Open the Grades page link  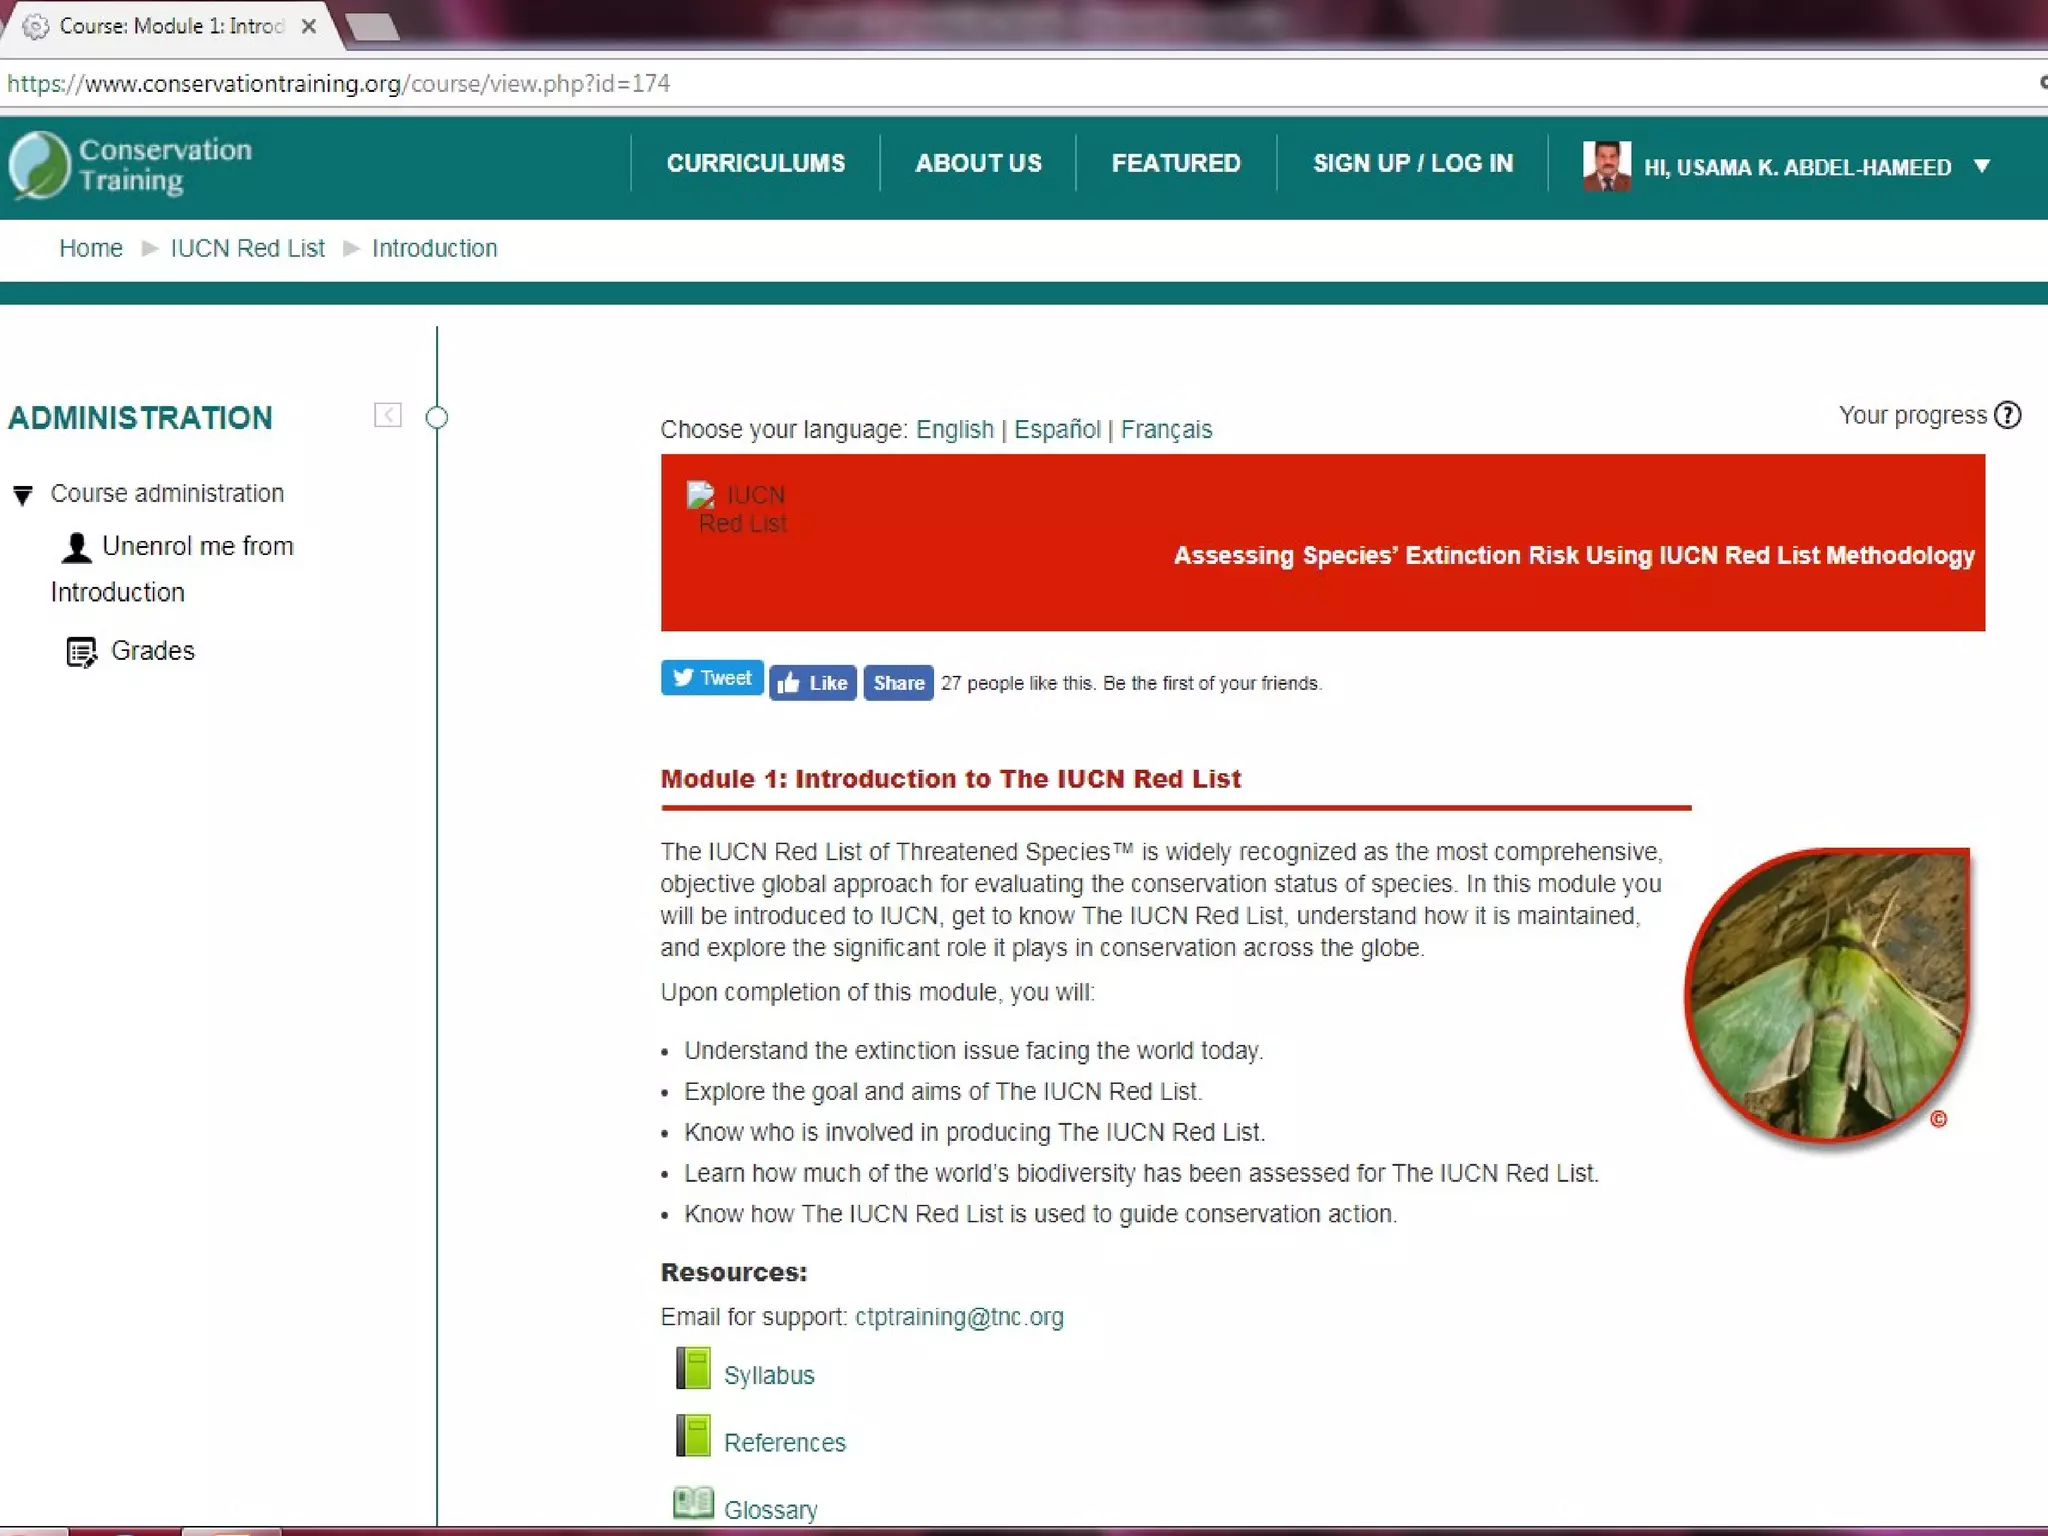[x=152, y=651]
